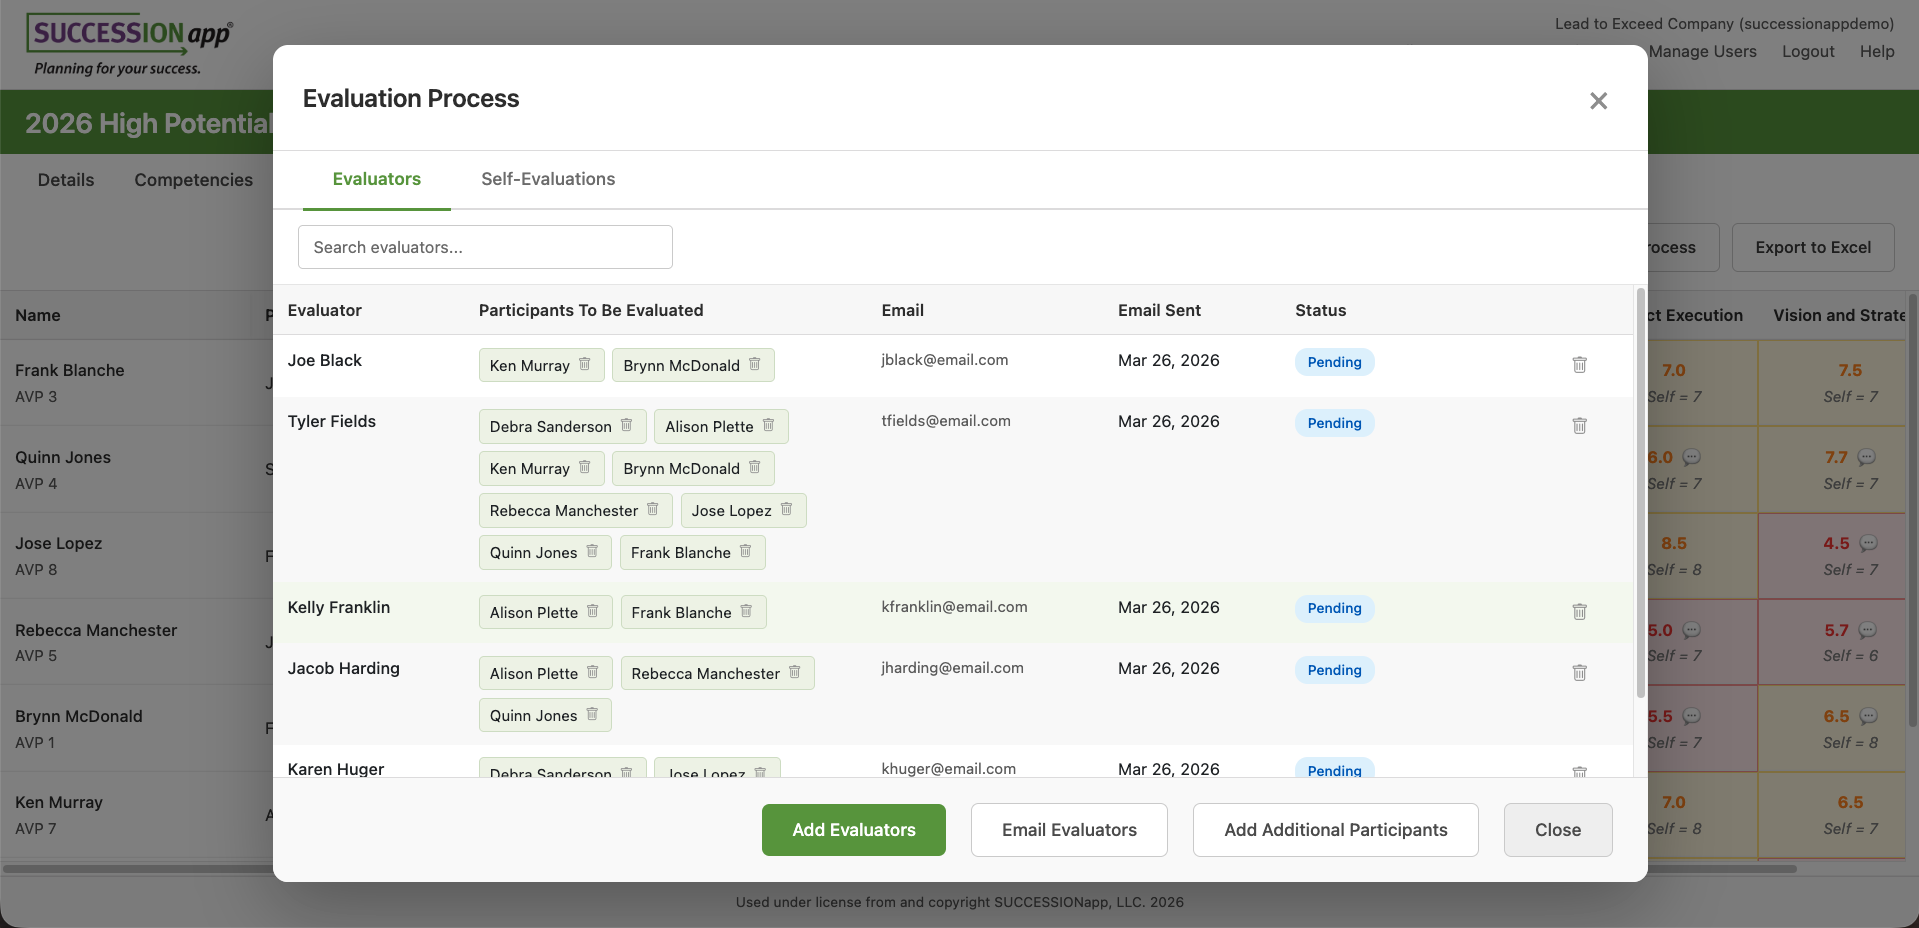1919x928 pixels.
Task: Click Ken Murray row in background table
Action: [x=137, y=815]
